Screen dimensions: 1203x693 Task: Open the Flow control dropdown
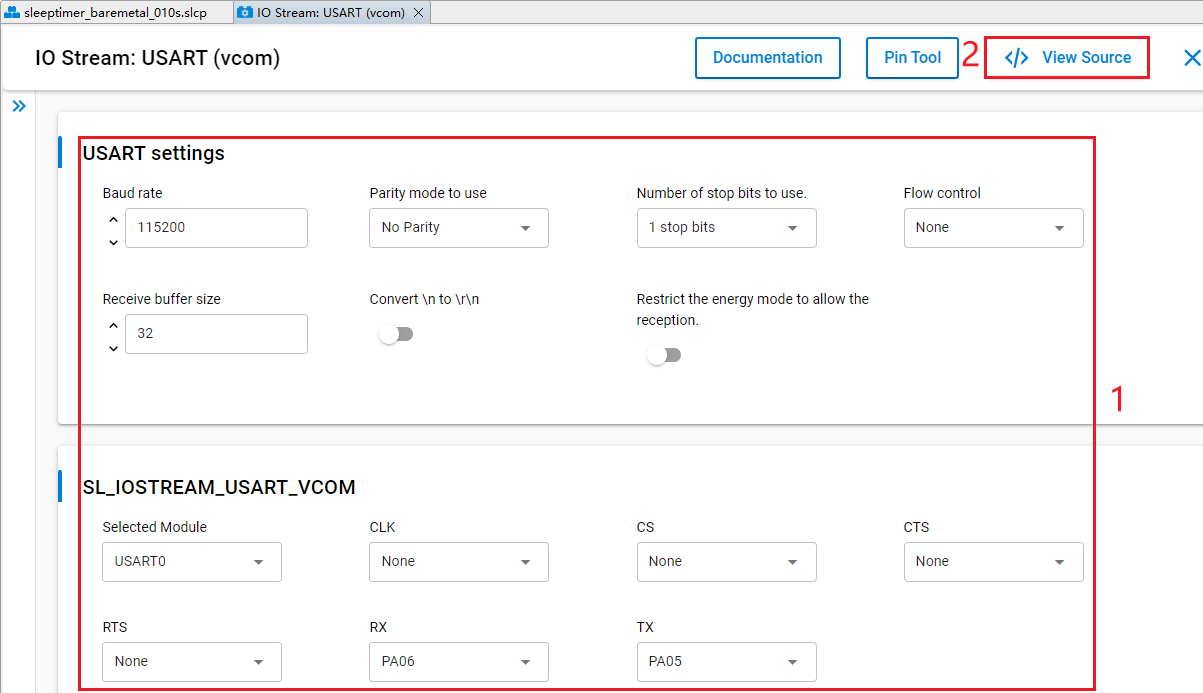point(993,227)
